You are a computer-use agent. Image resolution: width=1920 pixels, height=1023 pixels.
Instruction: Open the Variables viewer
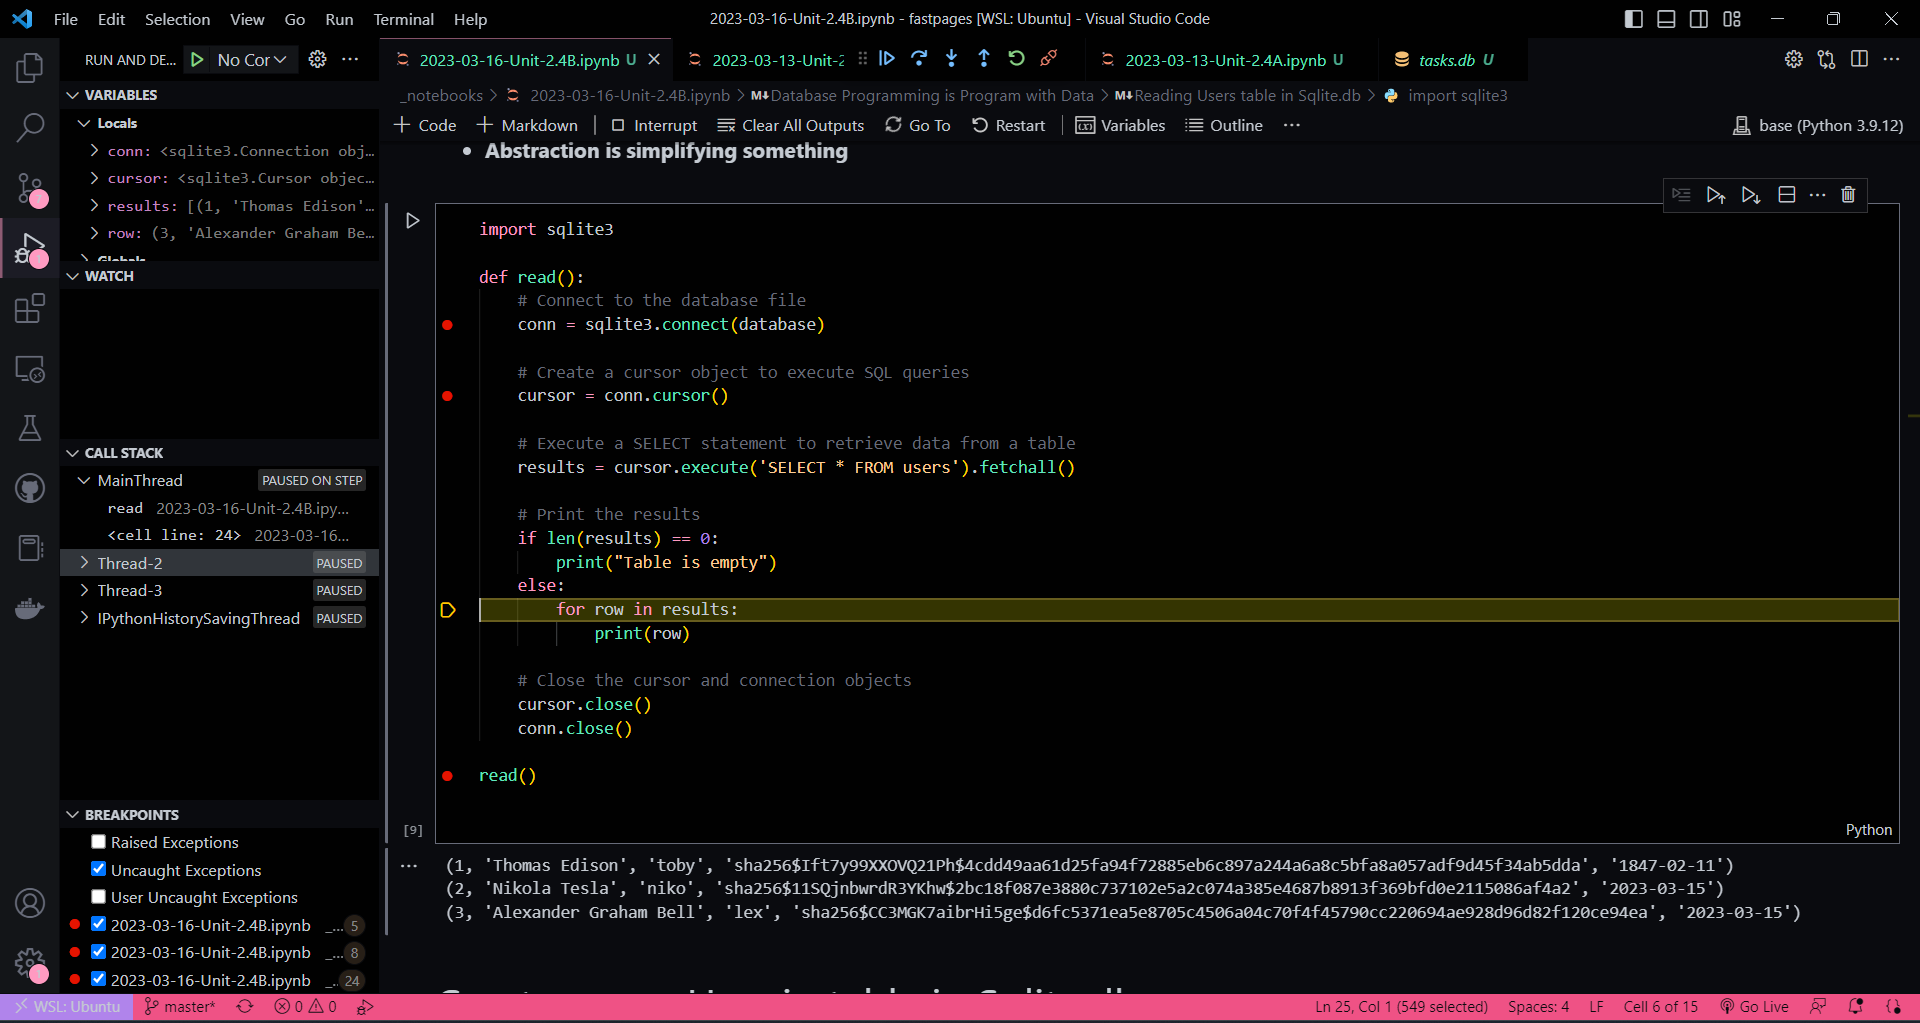point(1120,125)
